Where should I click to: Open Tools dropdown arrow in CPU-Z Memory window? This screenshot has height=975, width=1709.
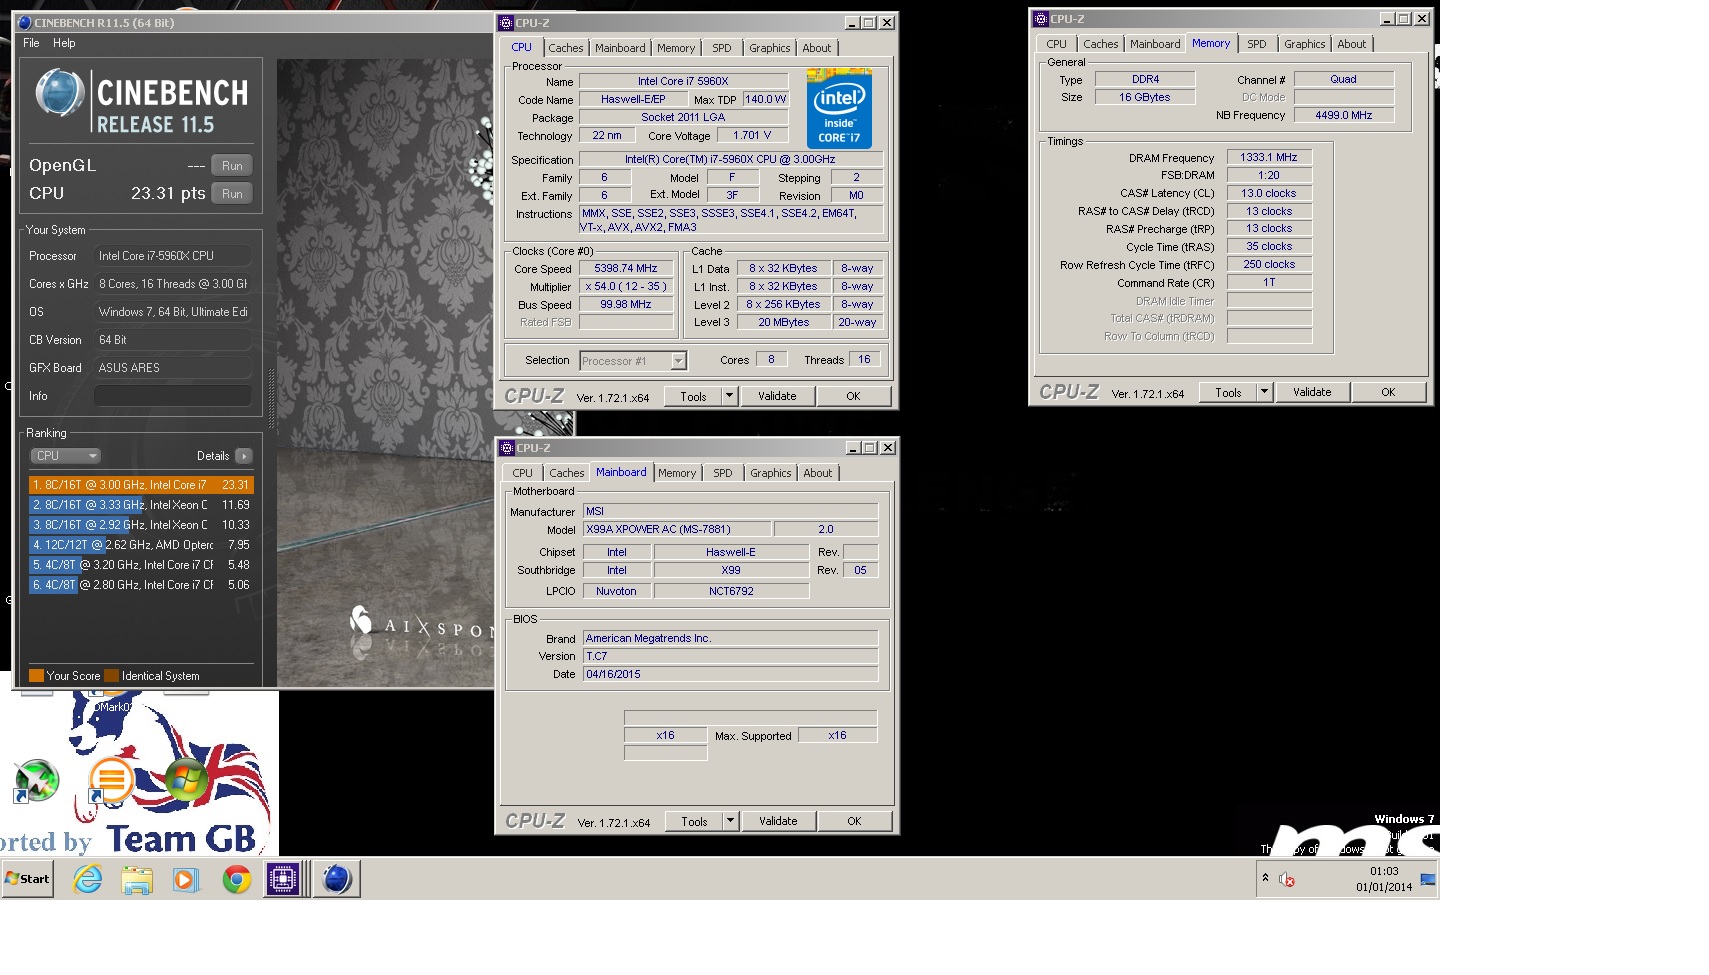pyautogui.click(x=1265, y=392)
